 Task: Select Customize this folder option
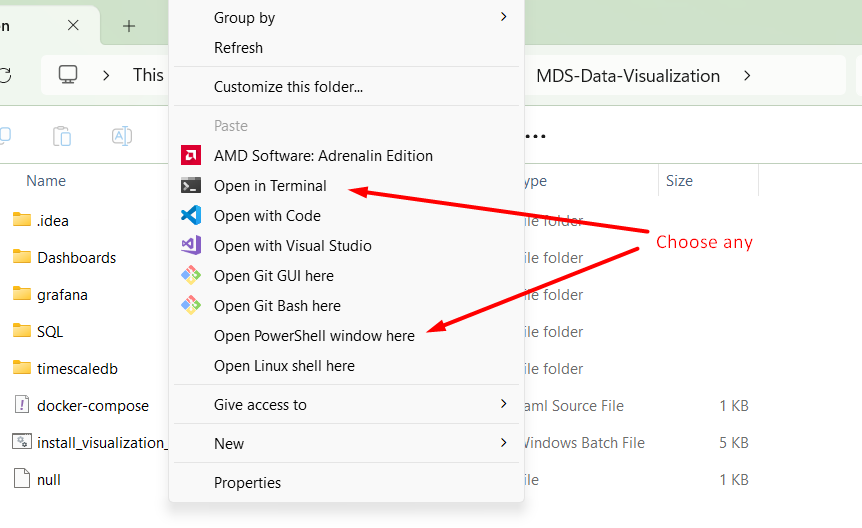click(x=288, y=87)
